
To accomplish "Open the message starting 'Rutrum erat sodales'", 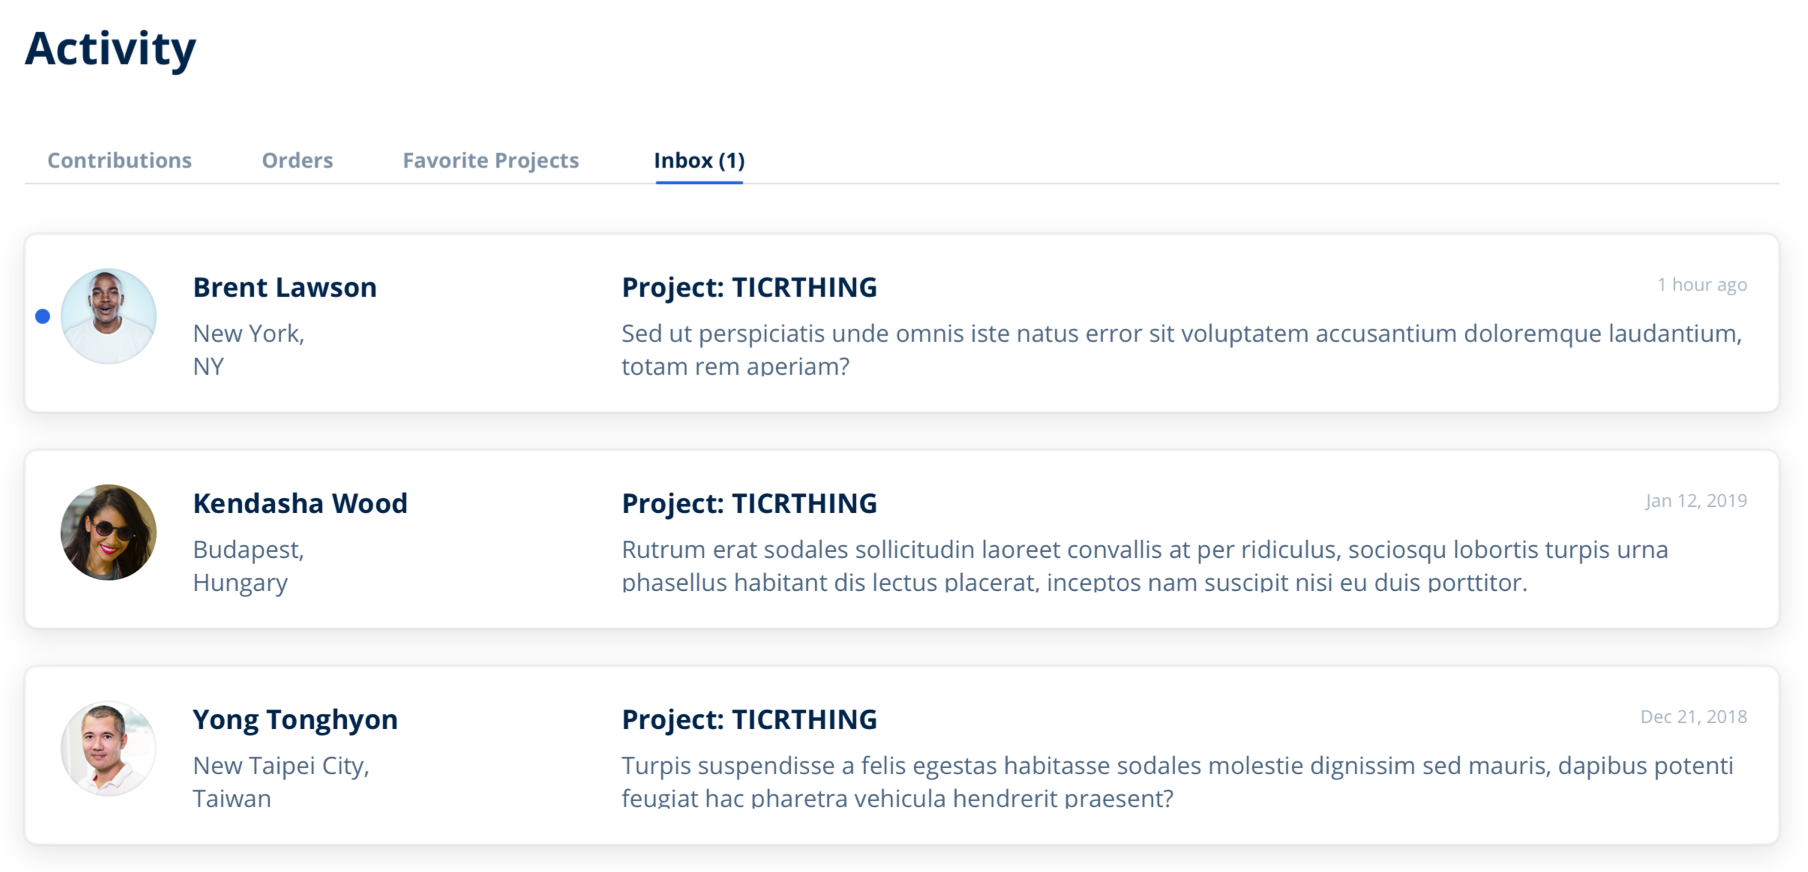I will (x=1145, y=565).
